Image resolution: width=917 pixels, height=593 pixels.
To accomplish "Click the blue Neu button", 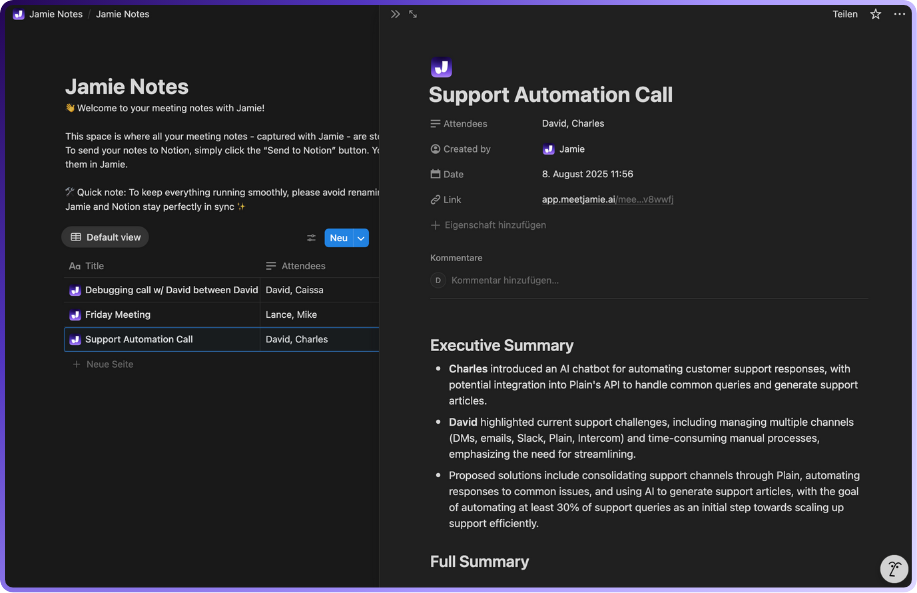I will [x=339, y=237].
